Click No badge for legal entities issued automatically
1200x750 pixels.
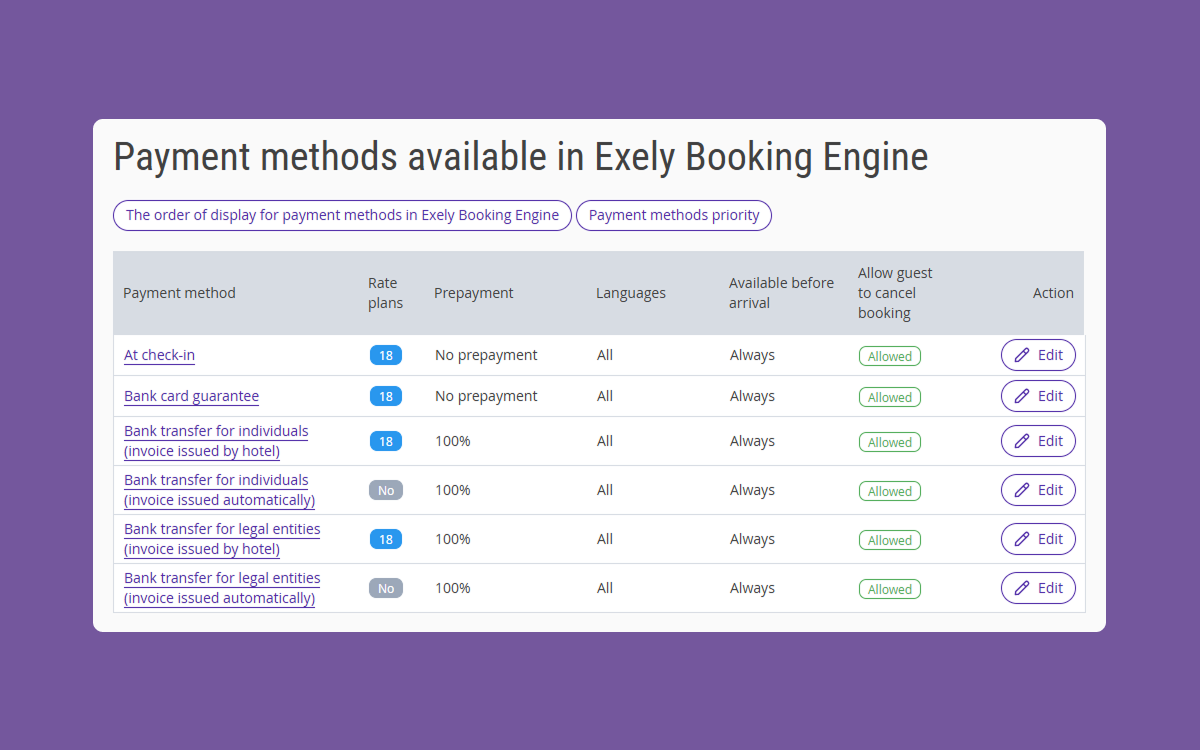(x=386, y=588)
